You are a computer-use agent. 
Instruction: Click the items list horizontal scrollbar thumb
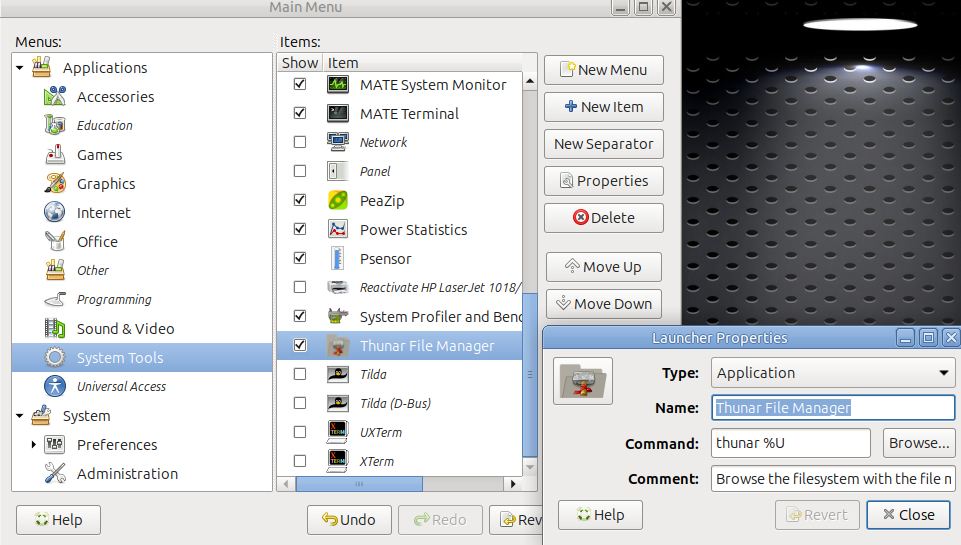[359, 484]
